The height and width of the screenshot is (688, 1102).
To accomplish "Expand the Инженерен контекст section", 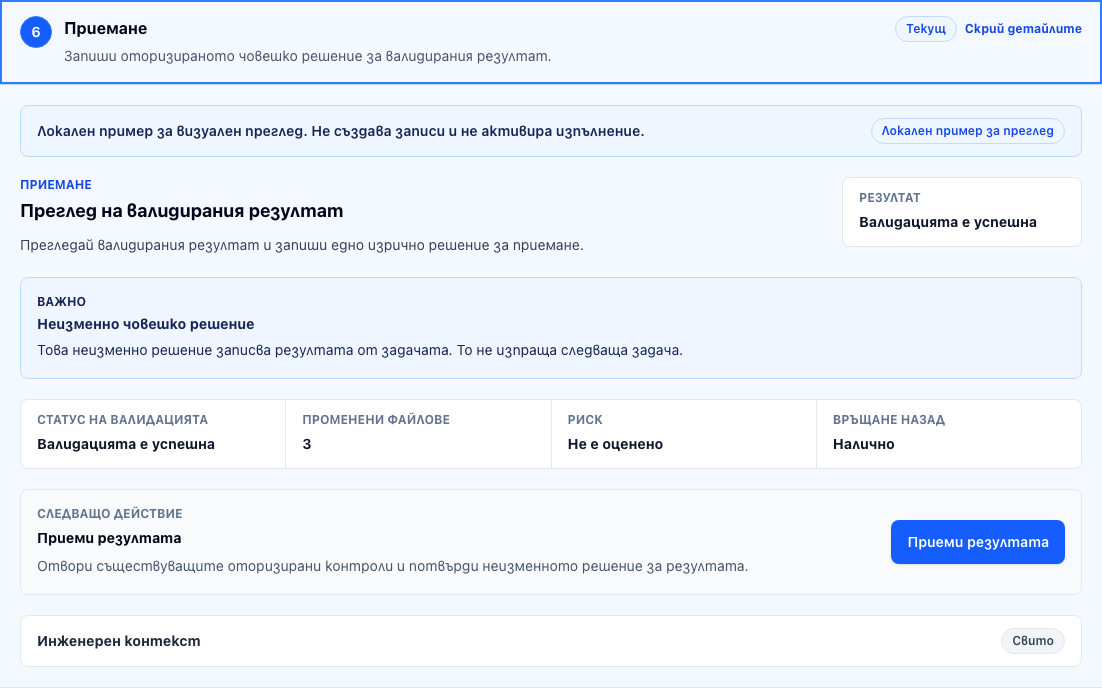I will (x=550, y=641).
